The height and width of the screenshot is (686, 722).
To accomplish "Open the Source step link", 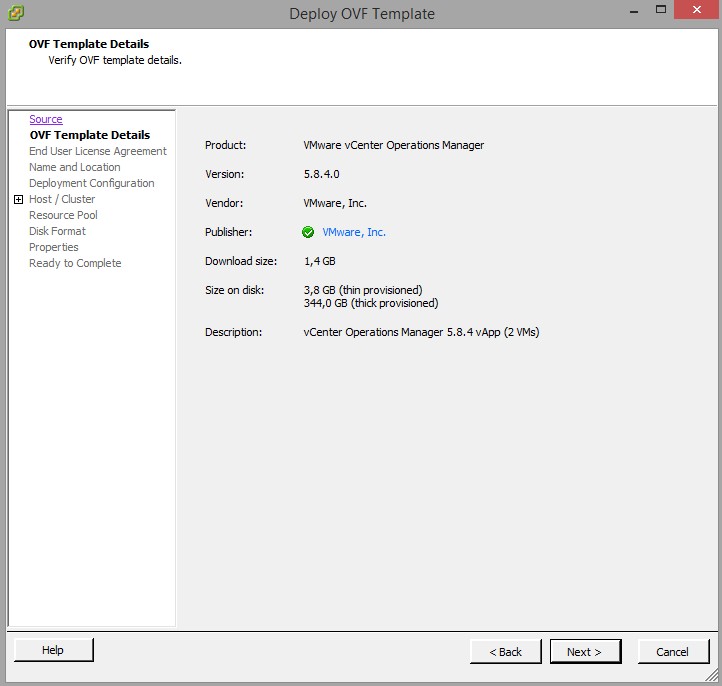I will pyautogui.click(x=46, y=119).
